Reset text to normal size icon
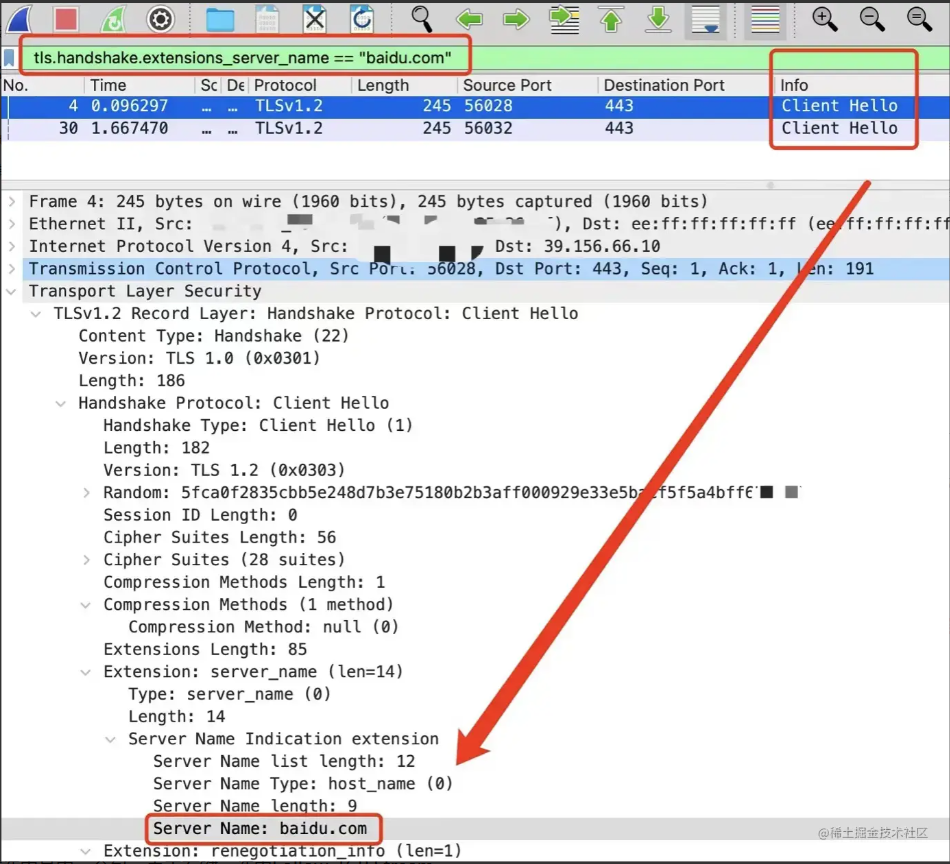The height and width of the screenshot is (864, 950). click(919, 19)
